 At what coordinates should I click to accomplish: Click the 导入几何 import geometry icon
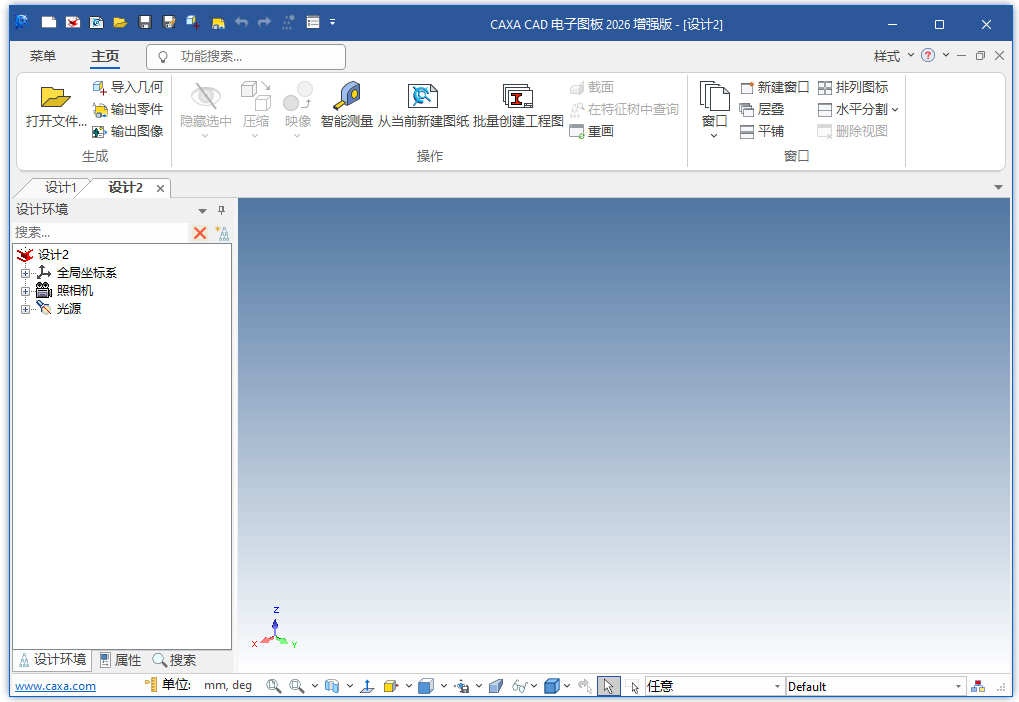pyautogui.click(x=99, y=87)
